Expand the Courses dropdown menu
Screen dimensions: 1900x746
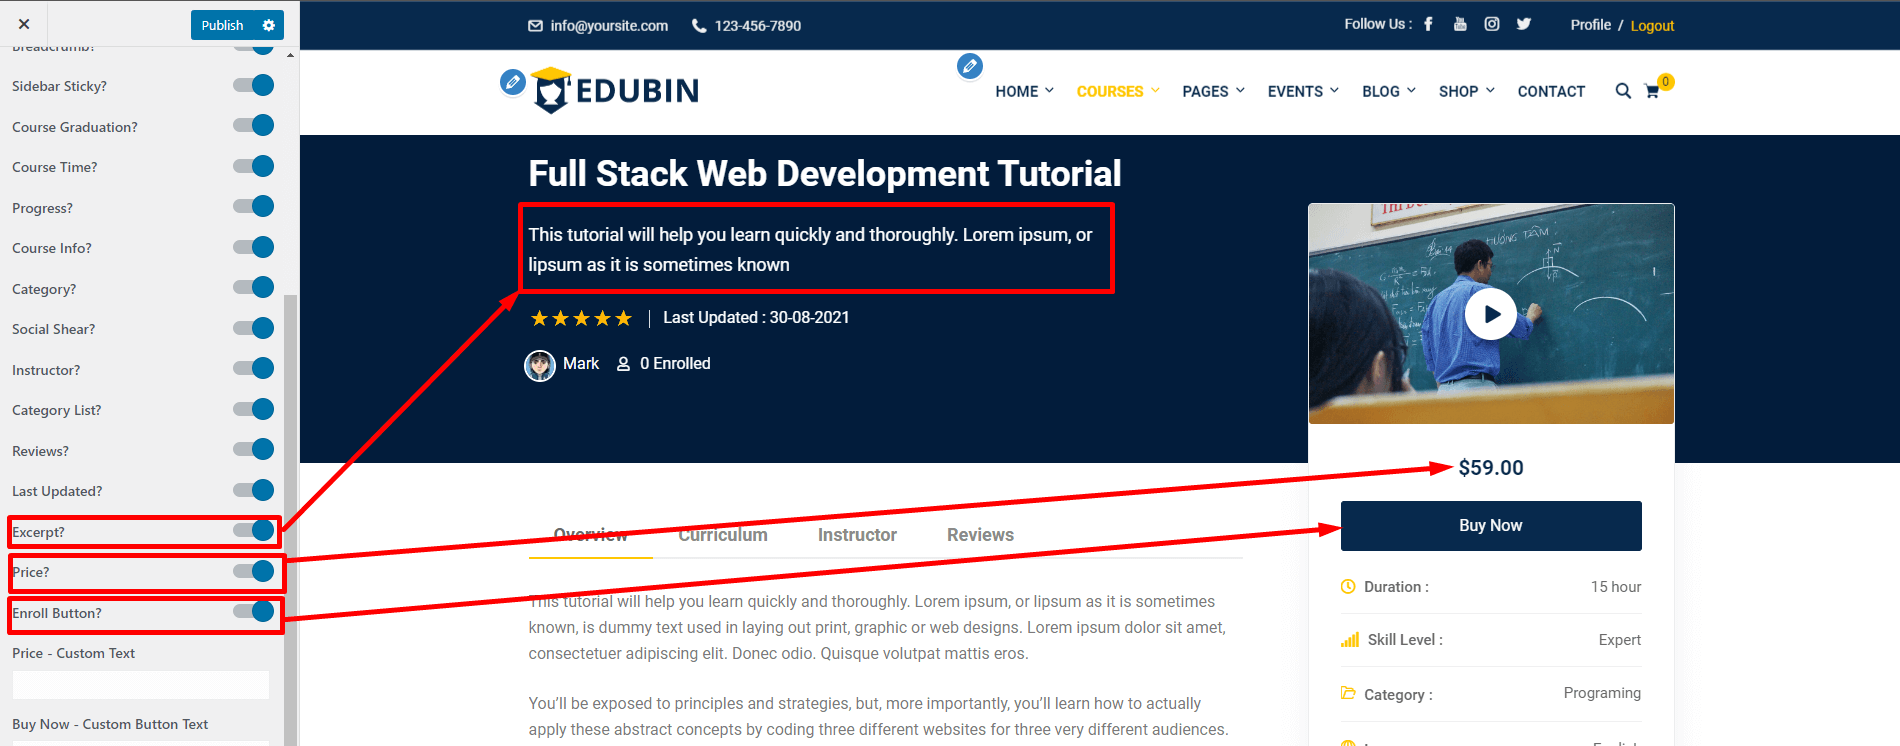pyautogui.click(x=1117, y=91)
